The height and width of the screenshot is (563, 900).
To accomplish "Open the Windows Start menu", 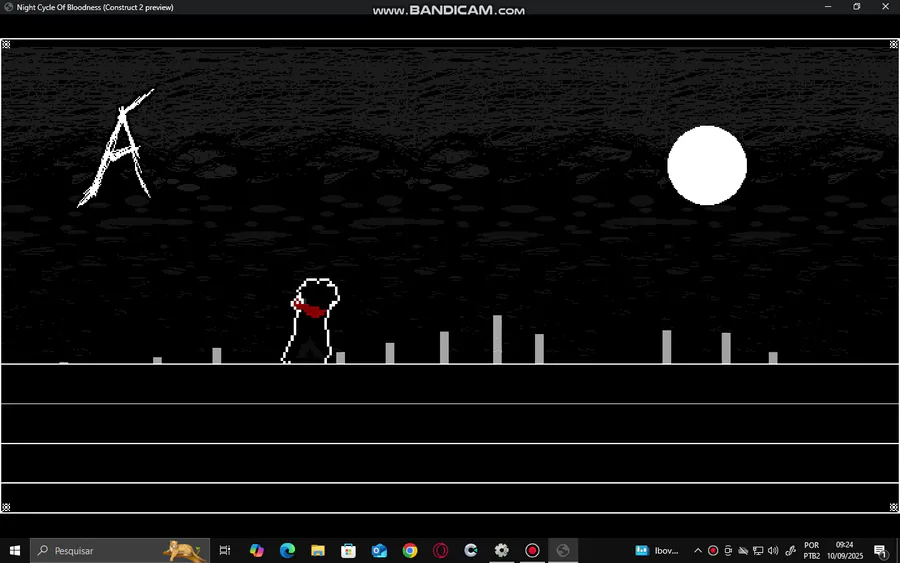I will pos(15,550).
